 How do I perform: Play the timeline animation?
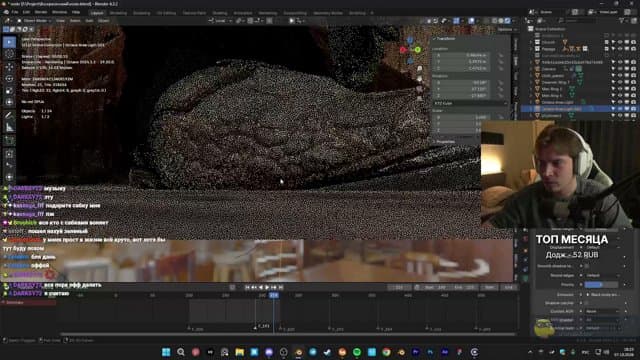point(267,287)
